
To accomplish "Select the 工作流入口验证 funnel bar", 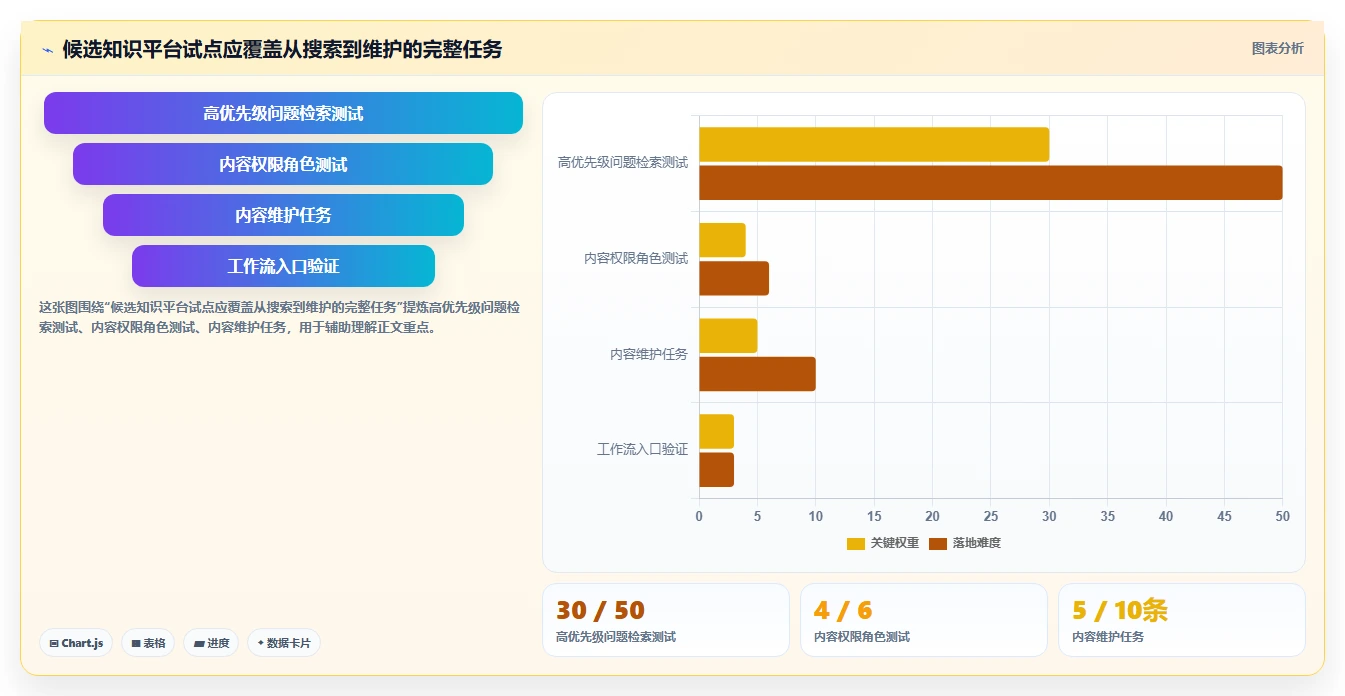I will pyautogui.click(x=283, y=266).
